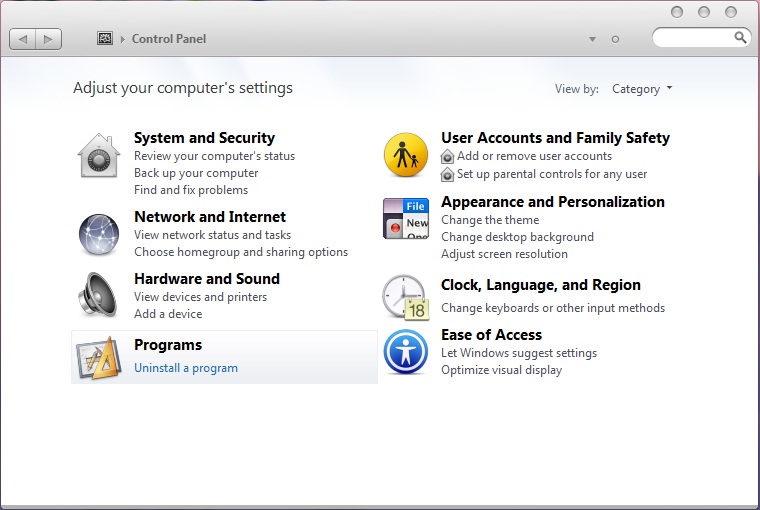Open Adjust screen resolution

pos(504,254)
